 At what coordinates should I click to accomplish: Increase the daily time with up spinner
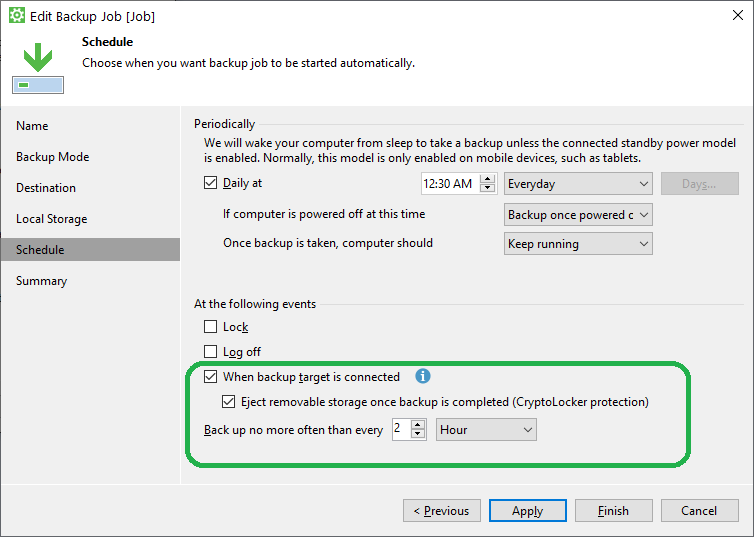point(488,179)
